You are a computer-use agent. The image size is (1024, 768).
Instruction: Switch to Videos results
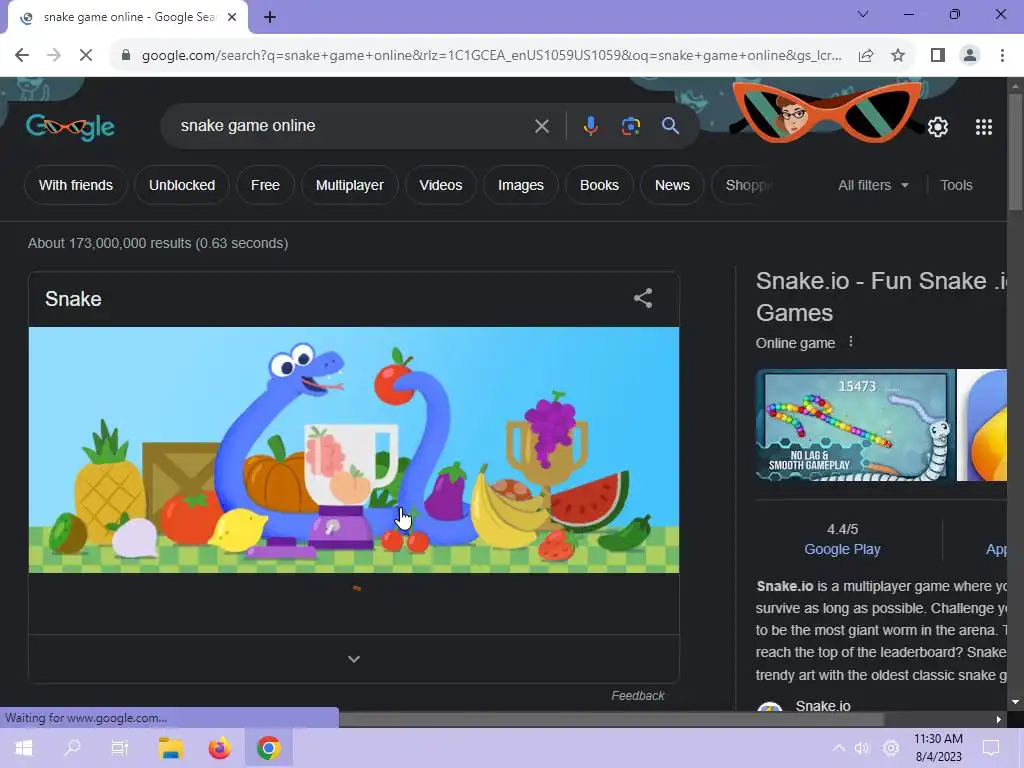coord(441,185)
